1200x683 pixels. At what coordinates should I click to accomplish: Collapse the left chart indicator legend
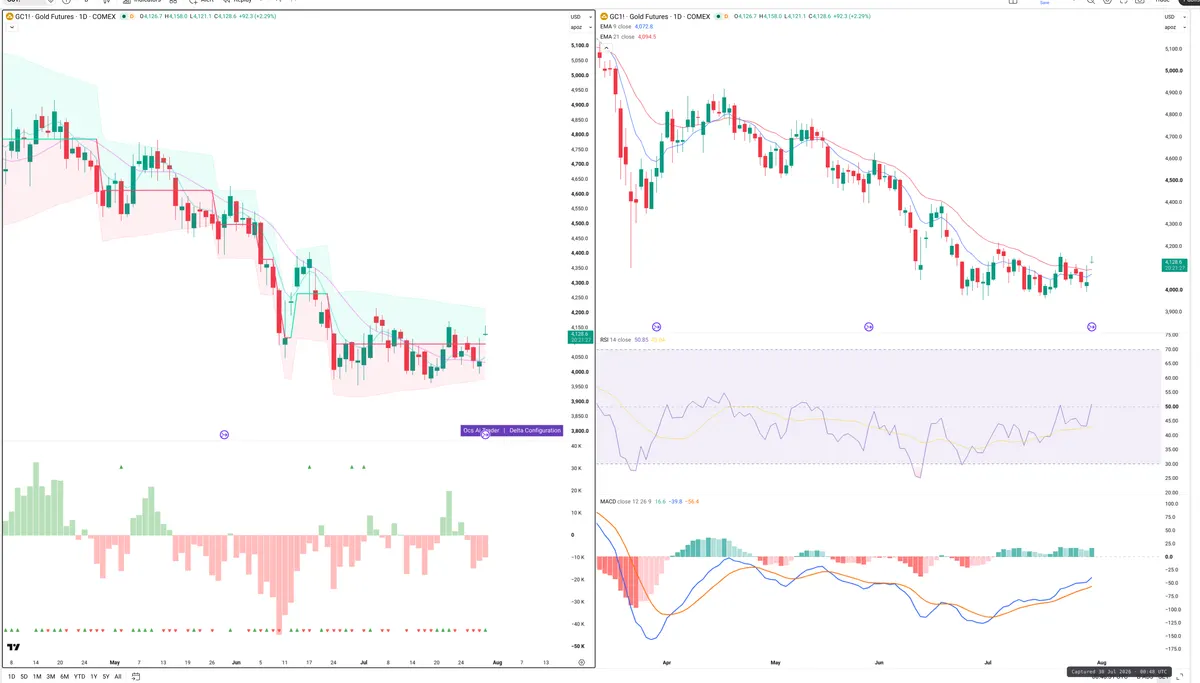pos(10,28)
